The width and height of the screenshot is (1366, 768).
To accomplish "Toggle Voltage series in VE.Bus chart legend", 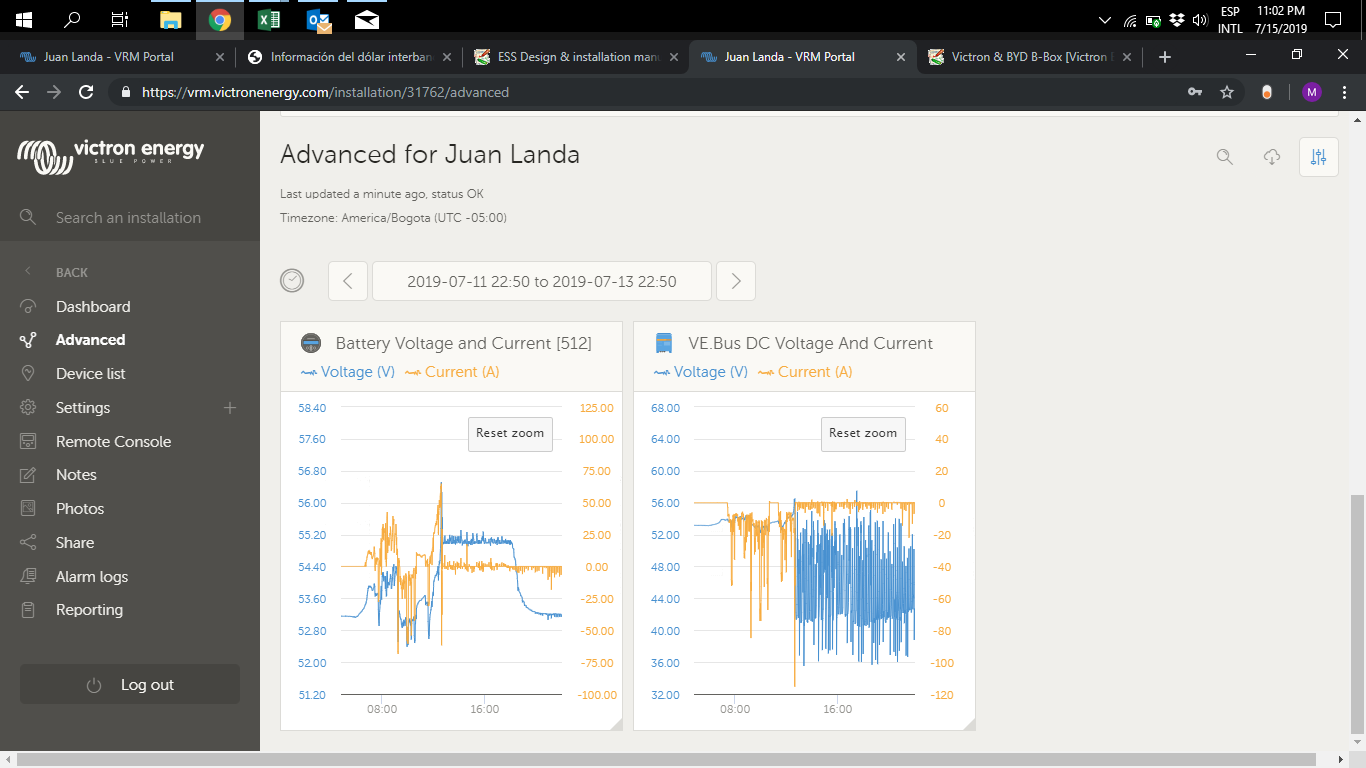I will point(701,372).
